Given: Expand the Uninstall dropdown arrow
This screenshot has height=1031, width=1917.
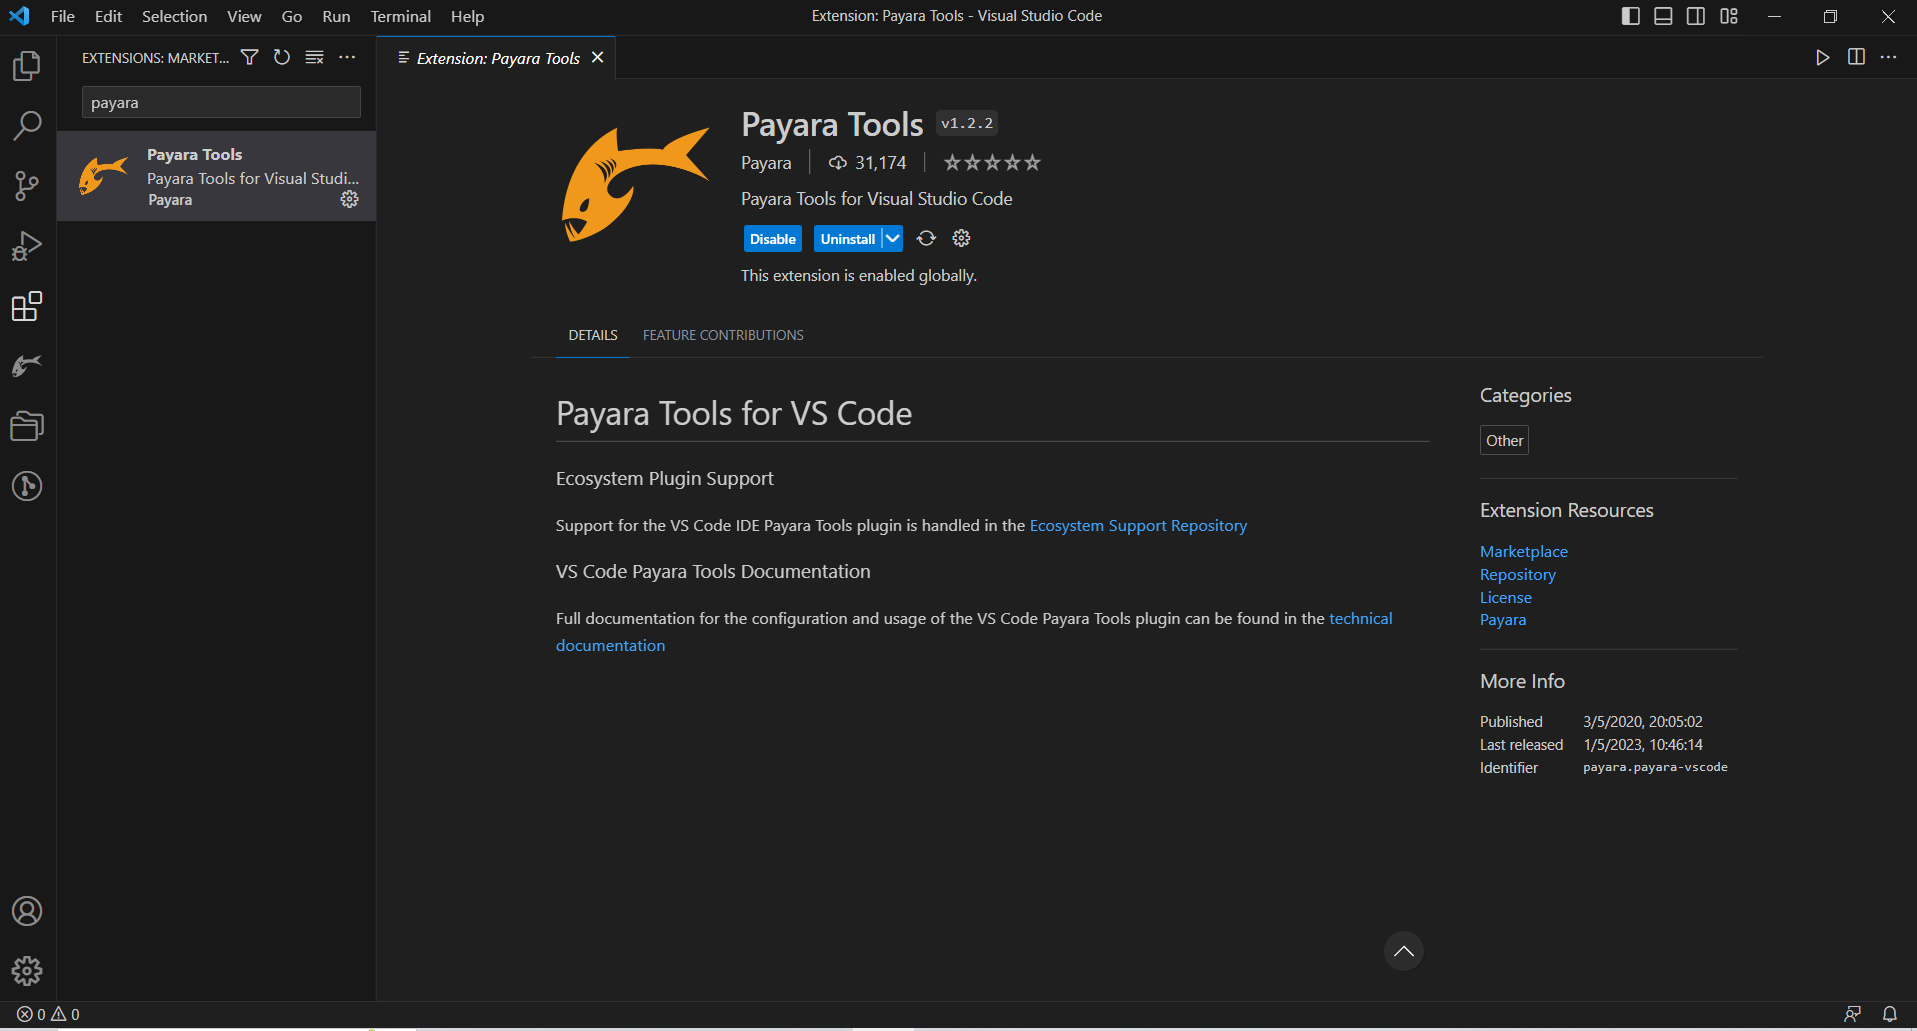Looking at the screenshot, I should 891,238.
